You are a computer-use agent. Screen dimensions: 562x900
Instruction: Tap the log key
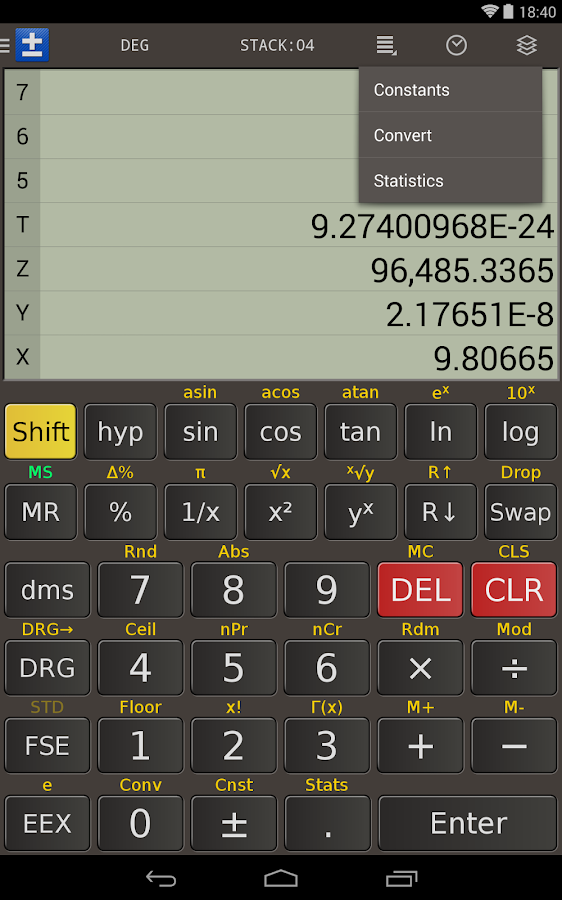520,432
